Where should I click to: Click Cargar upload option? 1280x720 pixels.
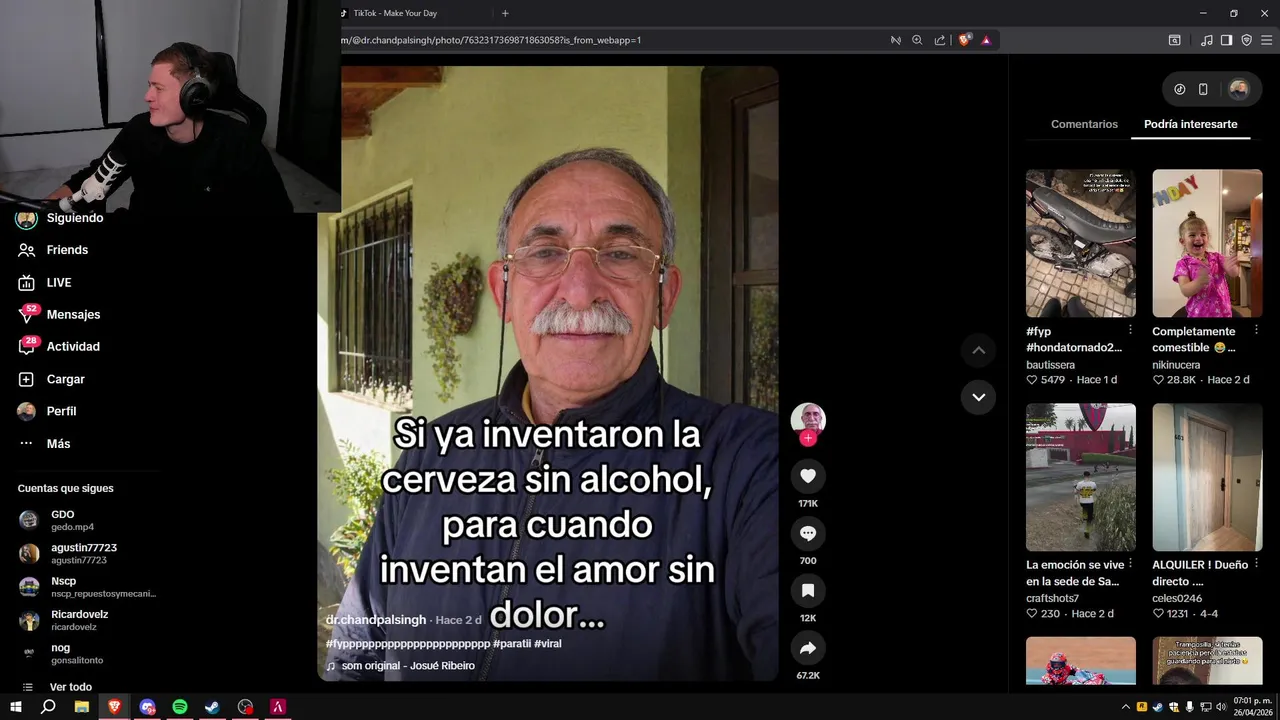pos(52,379)
